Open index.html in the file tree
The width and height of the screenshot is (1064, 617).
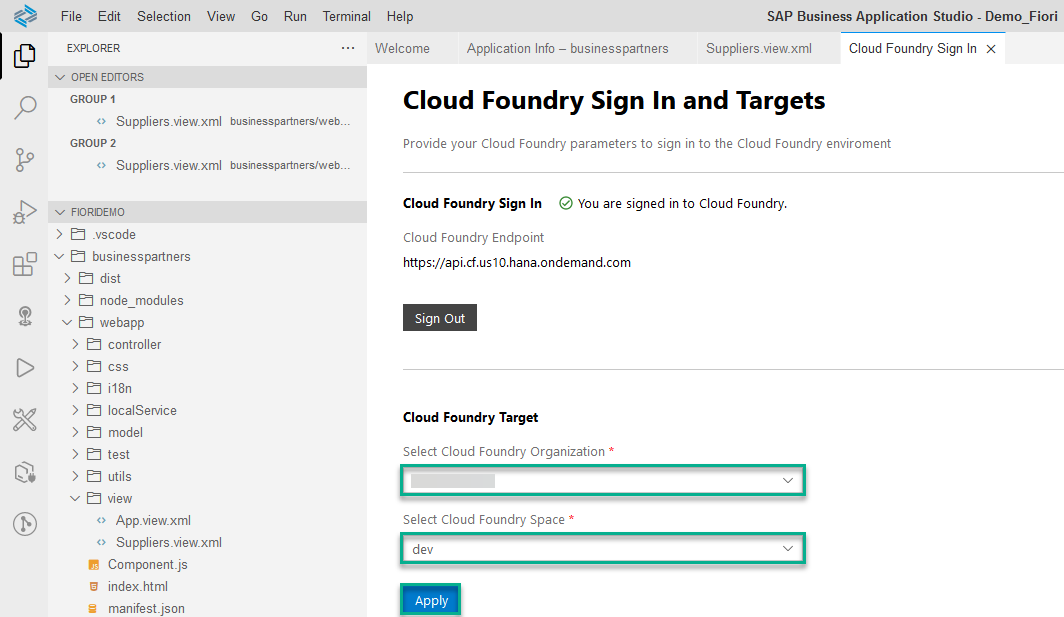pyautogui.click(x=138, y=586)
